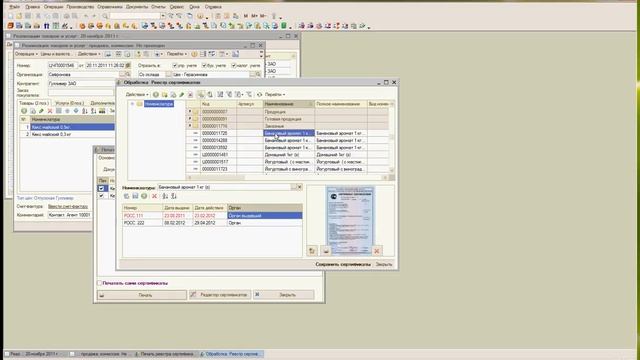The height and width of the screenshot is (360, 640).
Task: Select certificate row РОСС 222
Action: 212,223
